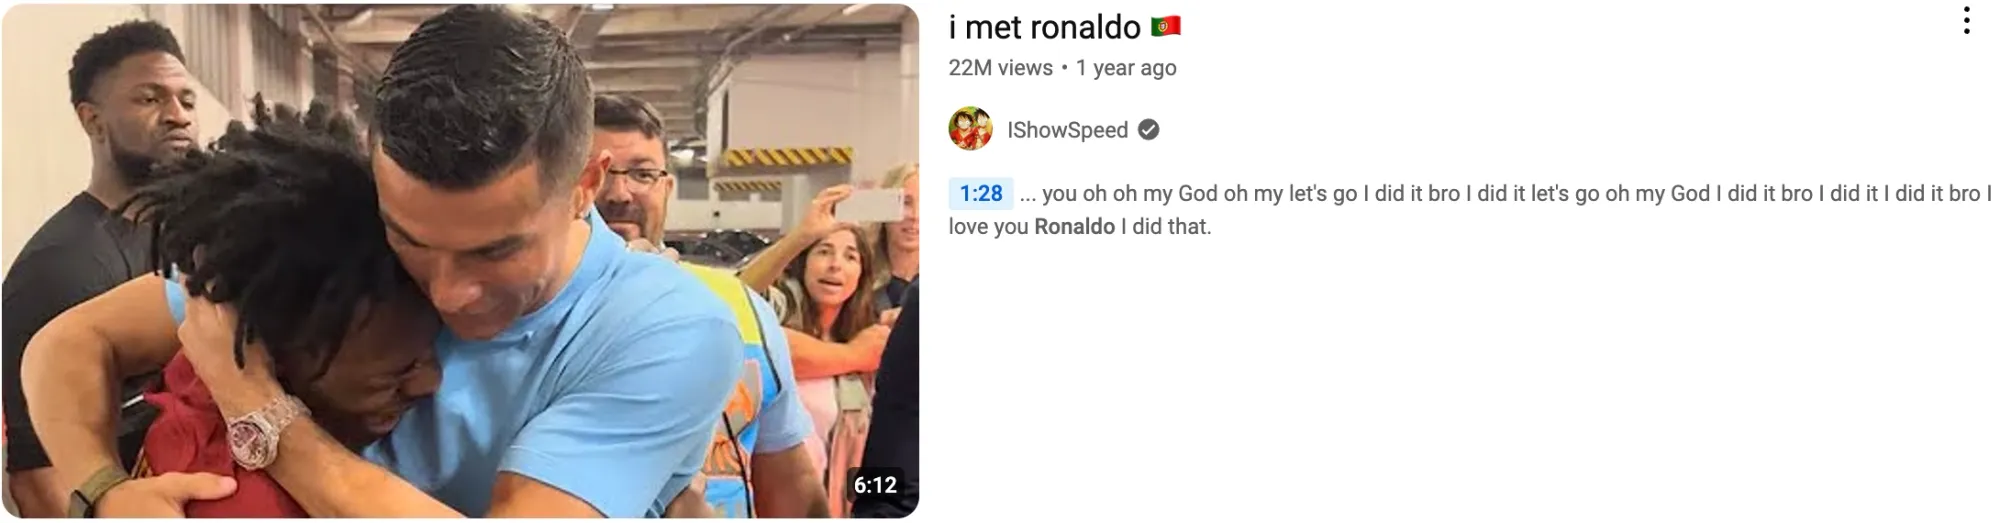Click the Portugal flag emoji in title
This screenshot has height=523, width=2000.
point(1166,27)
